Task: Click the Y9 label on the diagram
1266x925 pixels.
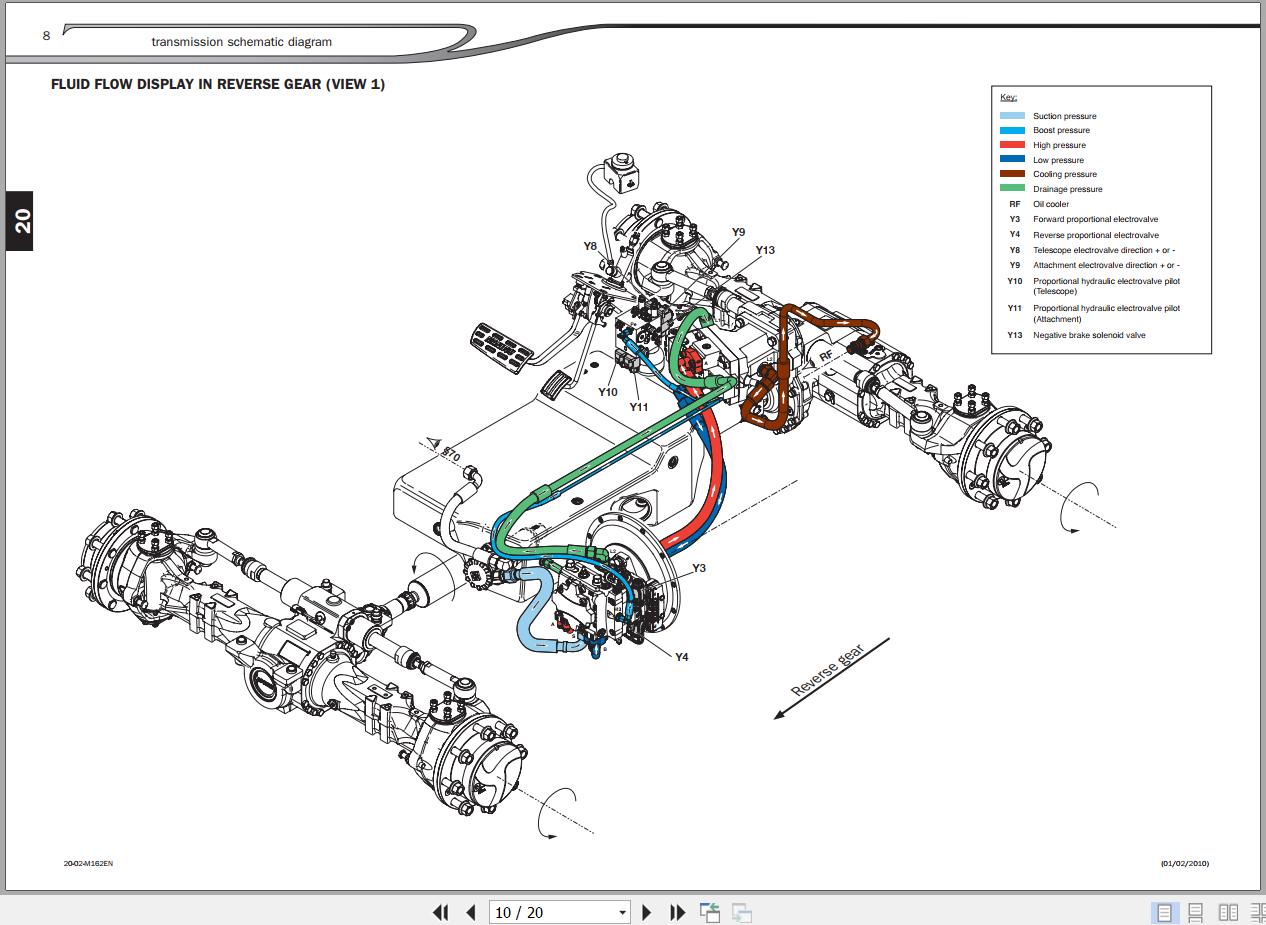Action: [x=738, y=232]
